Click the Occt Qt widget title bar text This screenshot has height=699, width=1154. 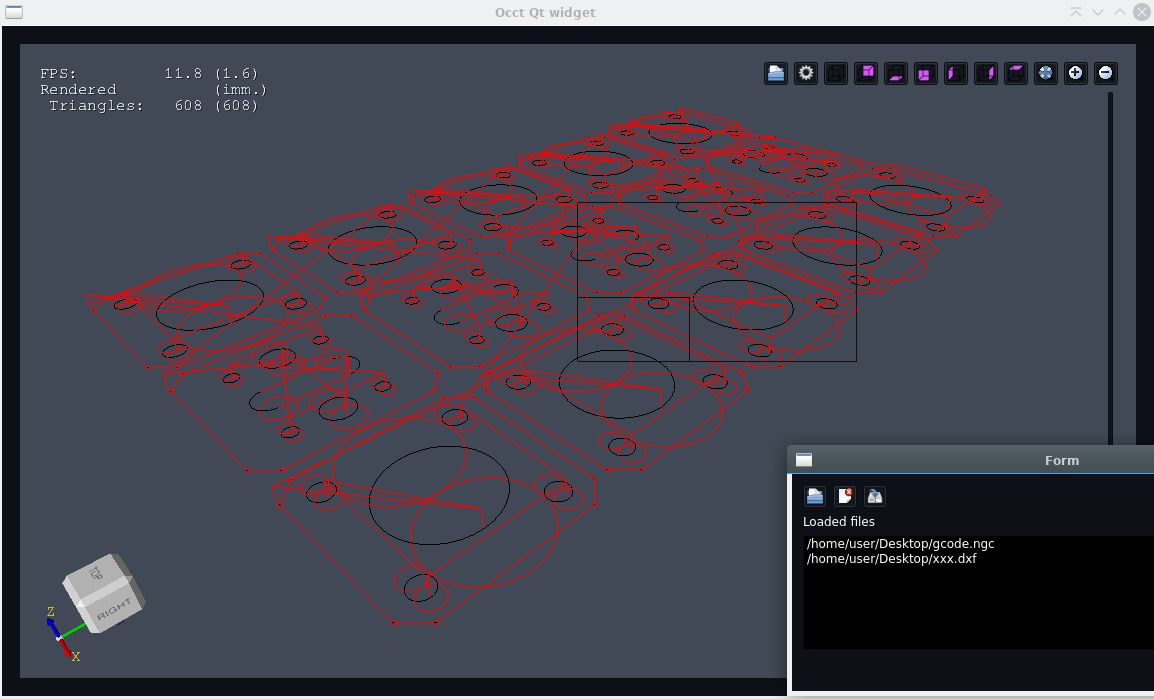(545, 13)
